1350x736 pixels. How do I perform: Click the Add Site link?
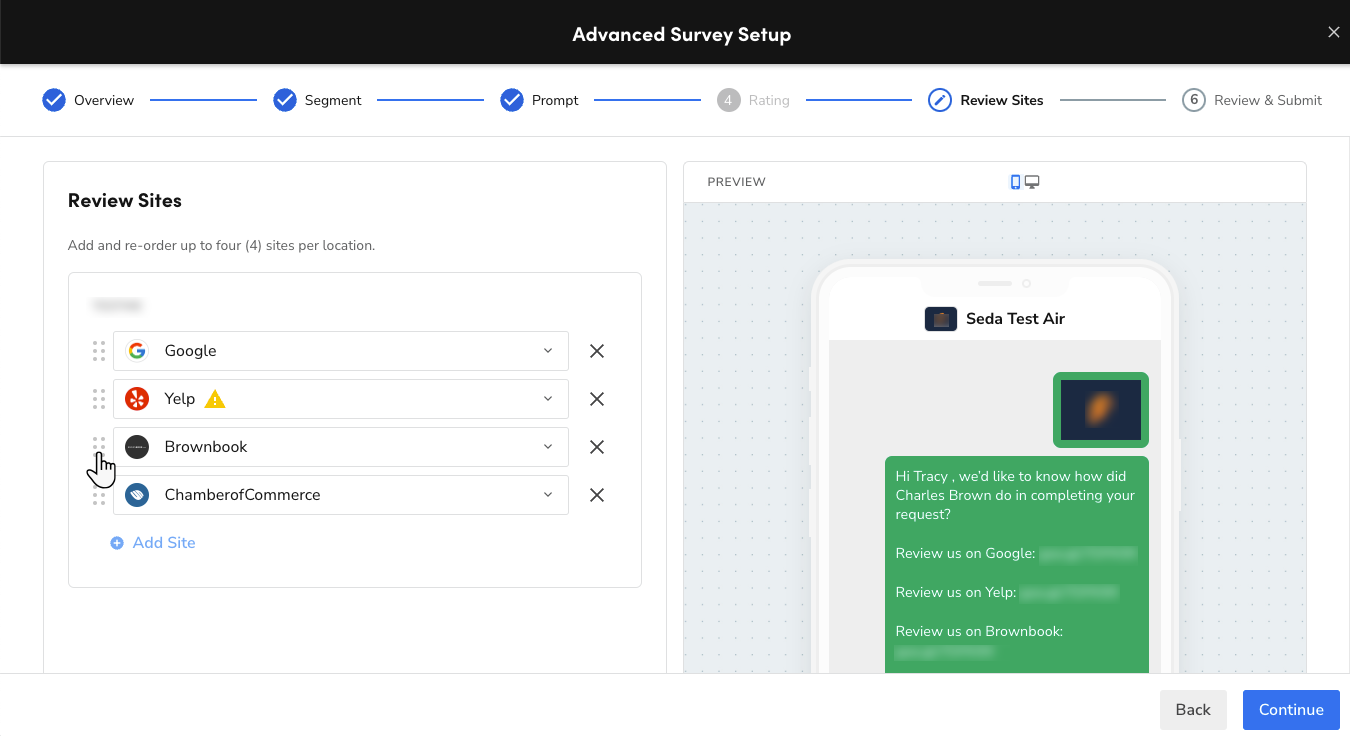(x=164, y=543)
